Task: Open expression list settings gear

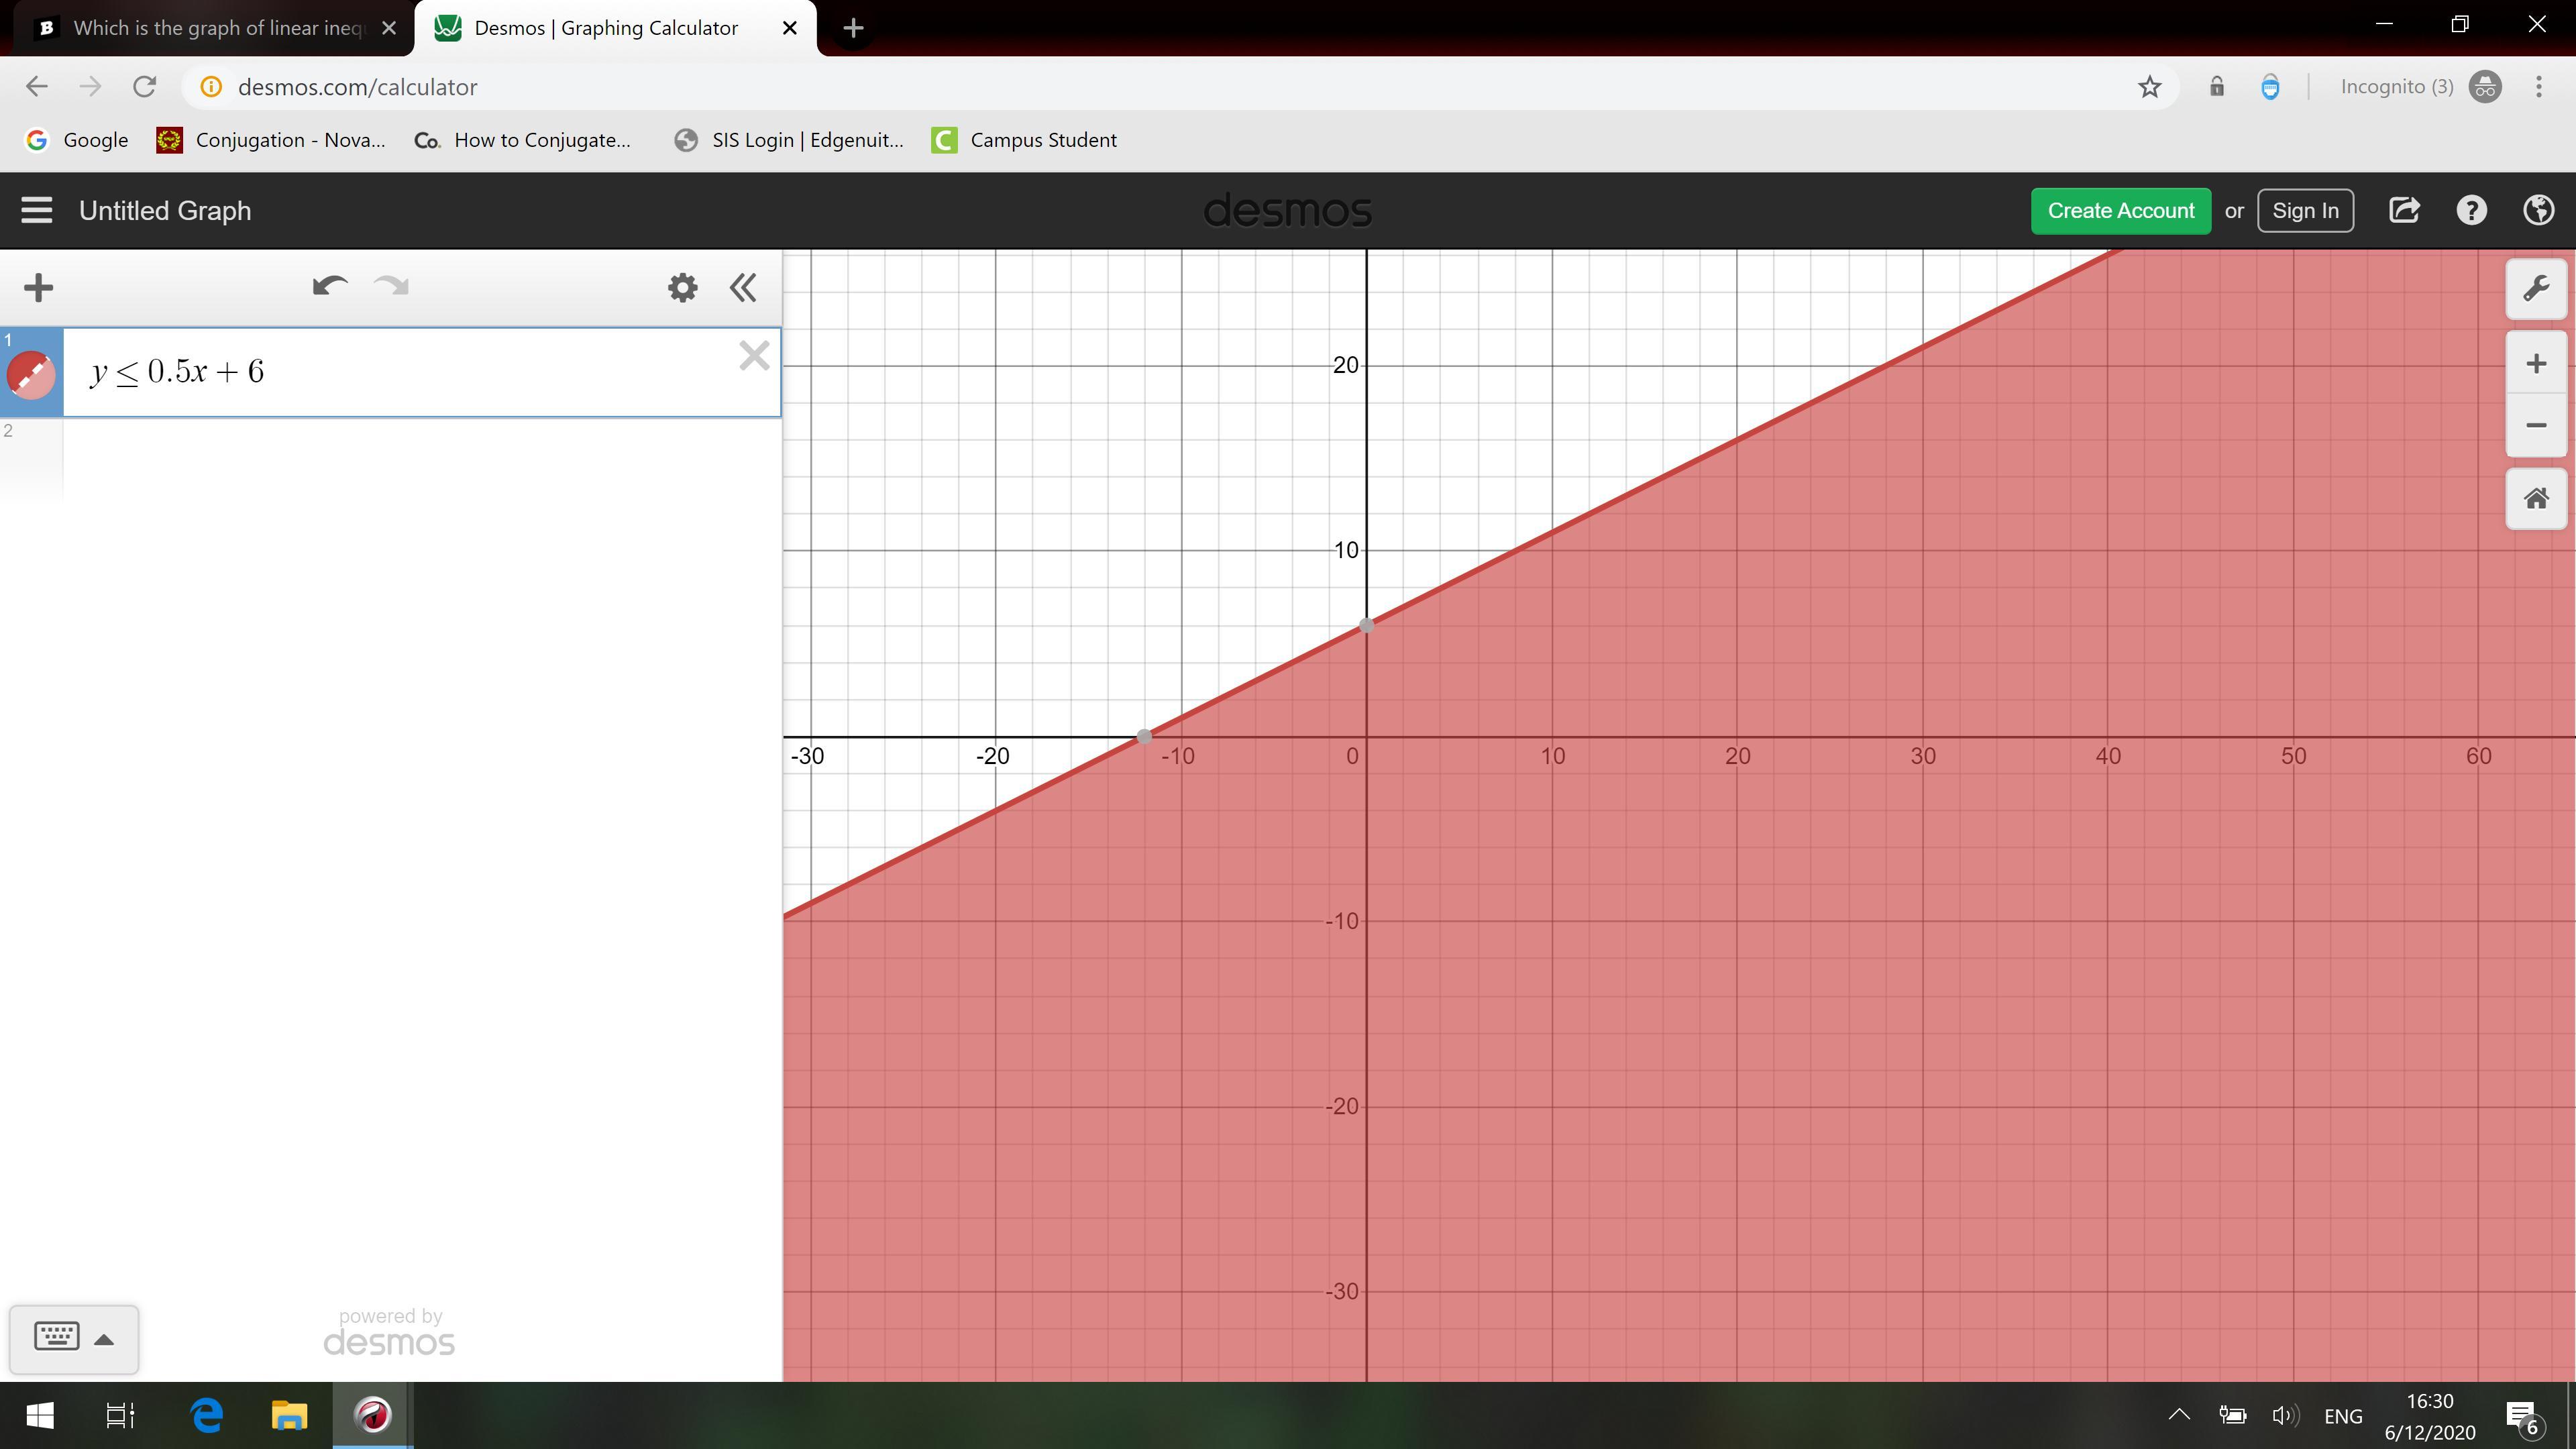Action: 682,288
